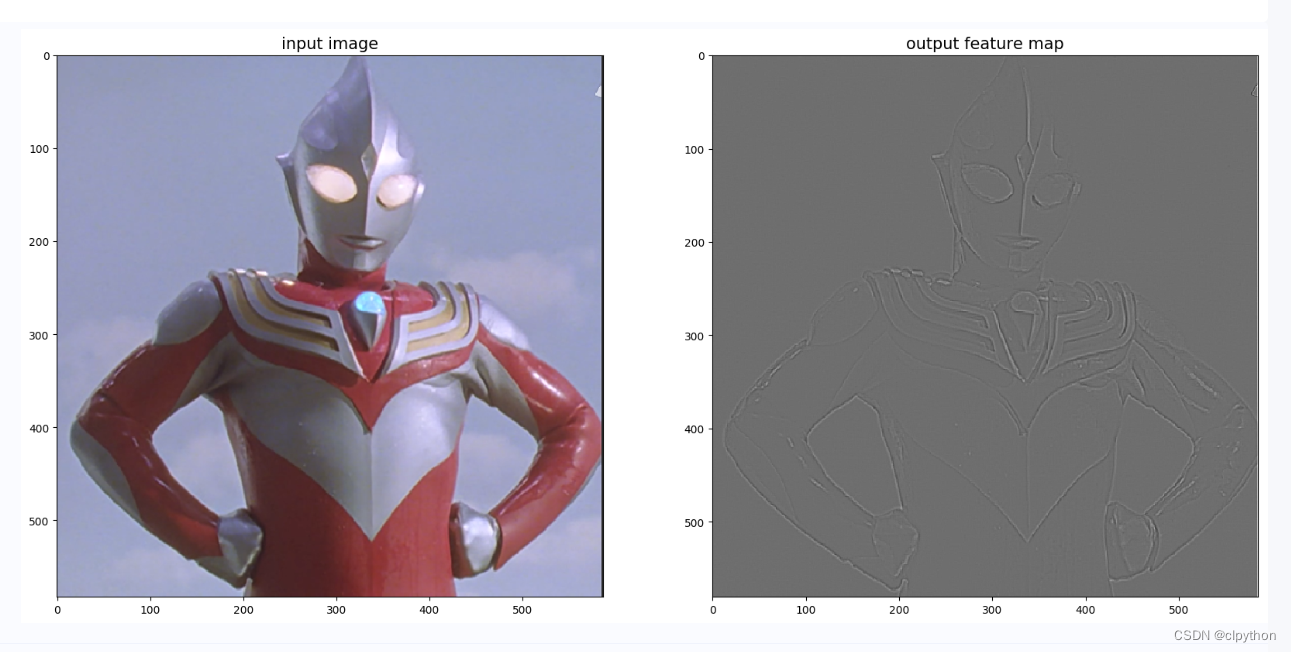Click y-axis tick 500 beside input image
This screenshot has height=652, width=1291.
[x=39, y=521]
